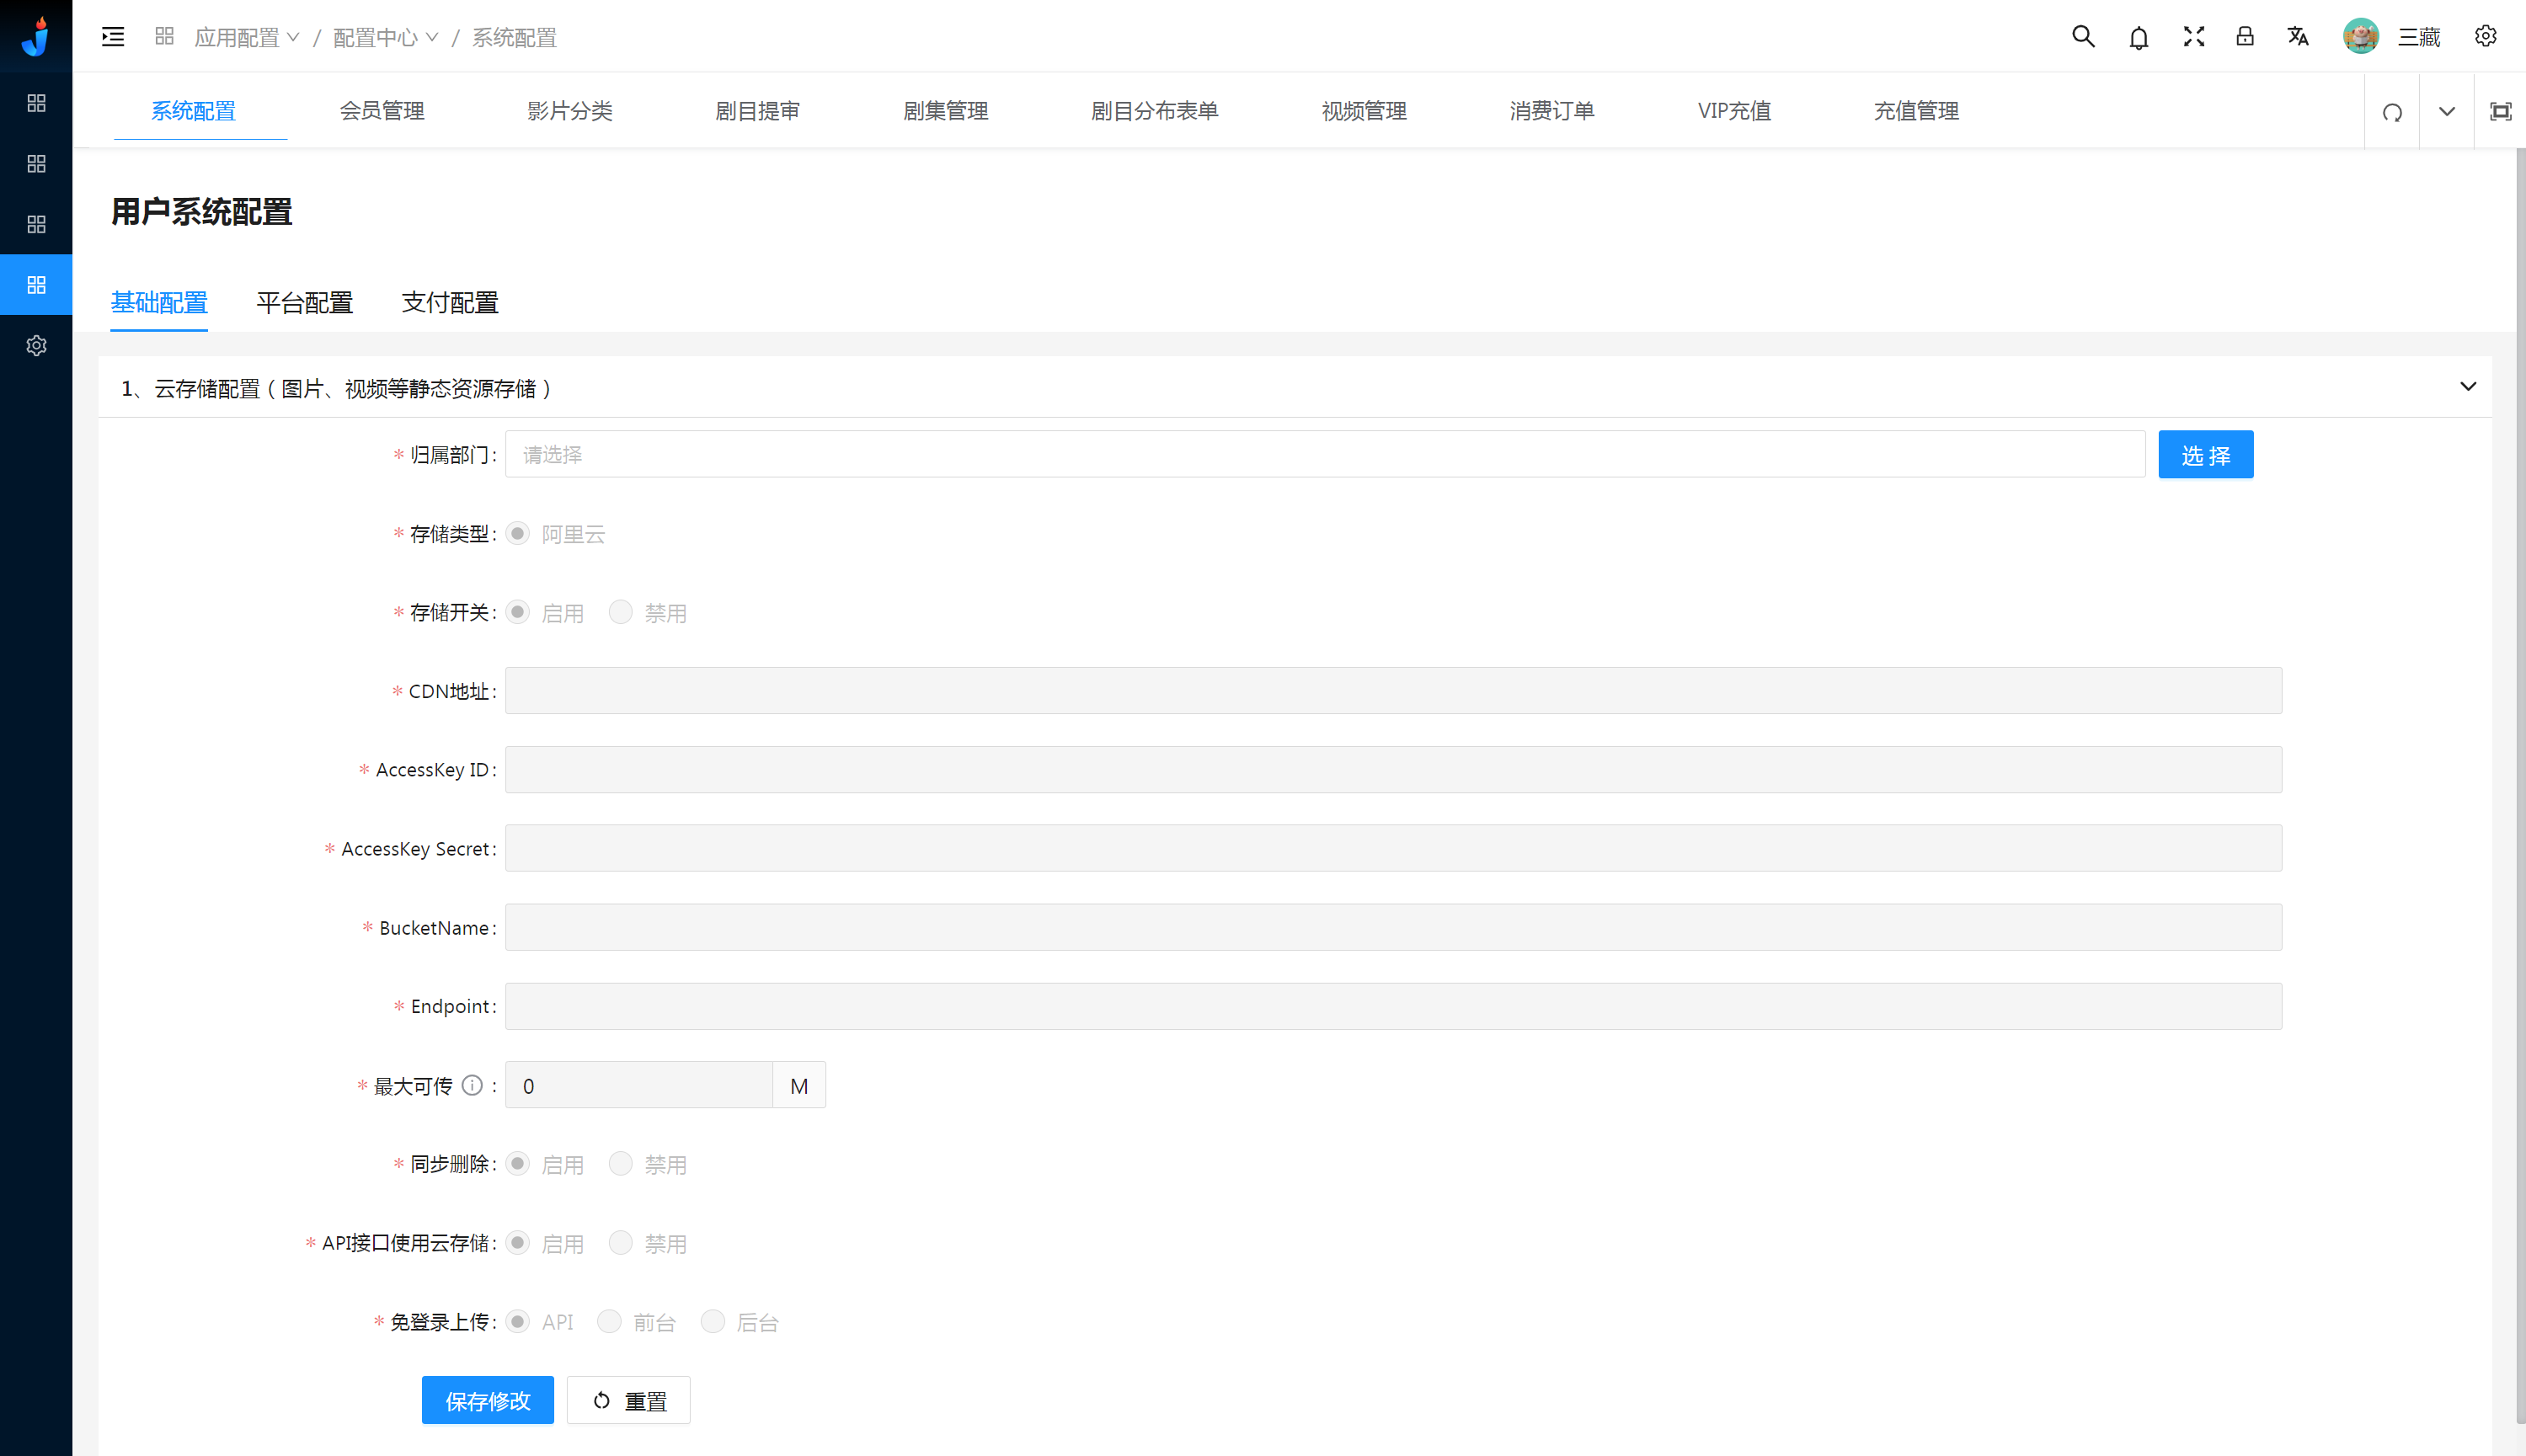Viewport: 2526px width, 1456px height.
Task: Open settings gear in left sidebar
Action: (x=36, y=346)
